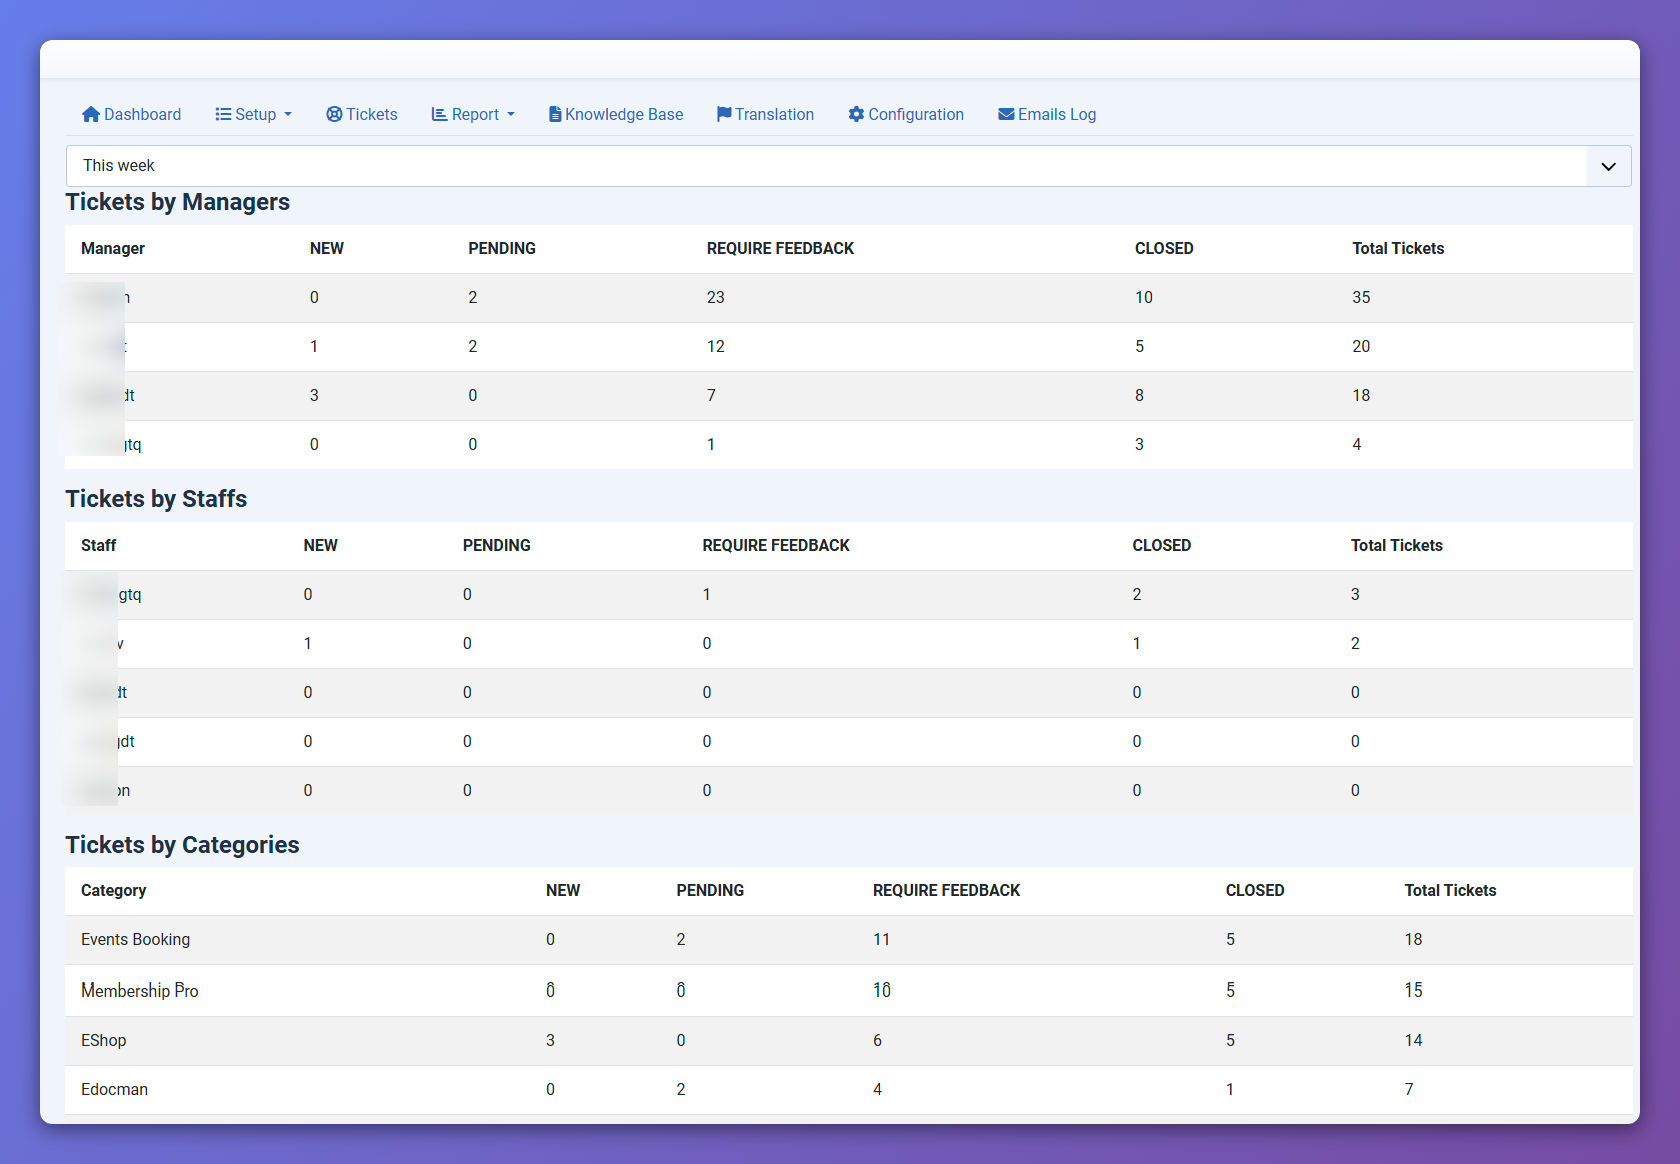Click the Membership Pro category row
The height and width of the screenshot is (1164, 1680).
coord(140,990)
